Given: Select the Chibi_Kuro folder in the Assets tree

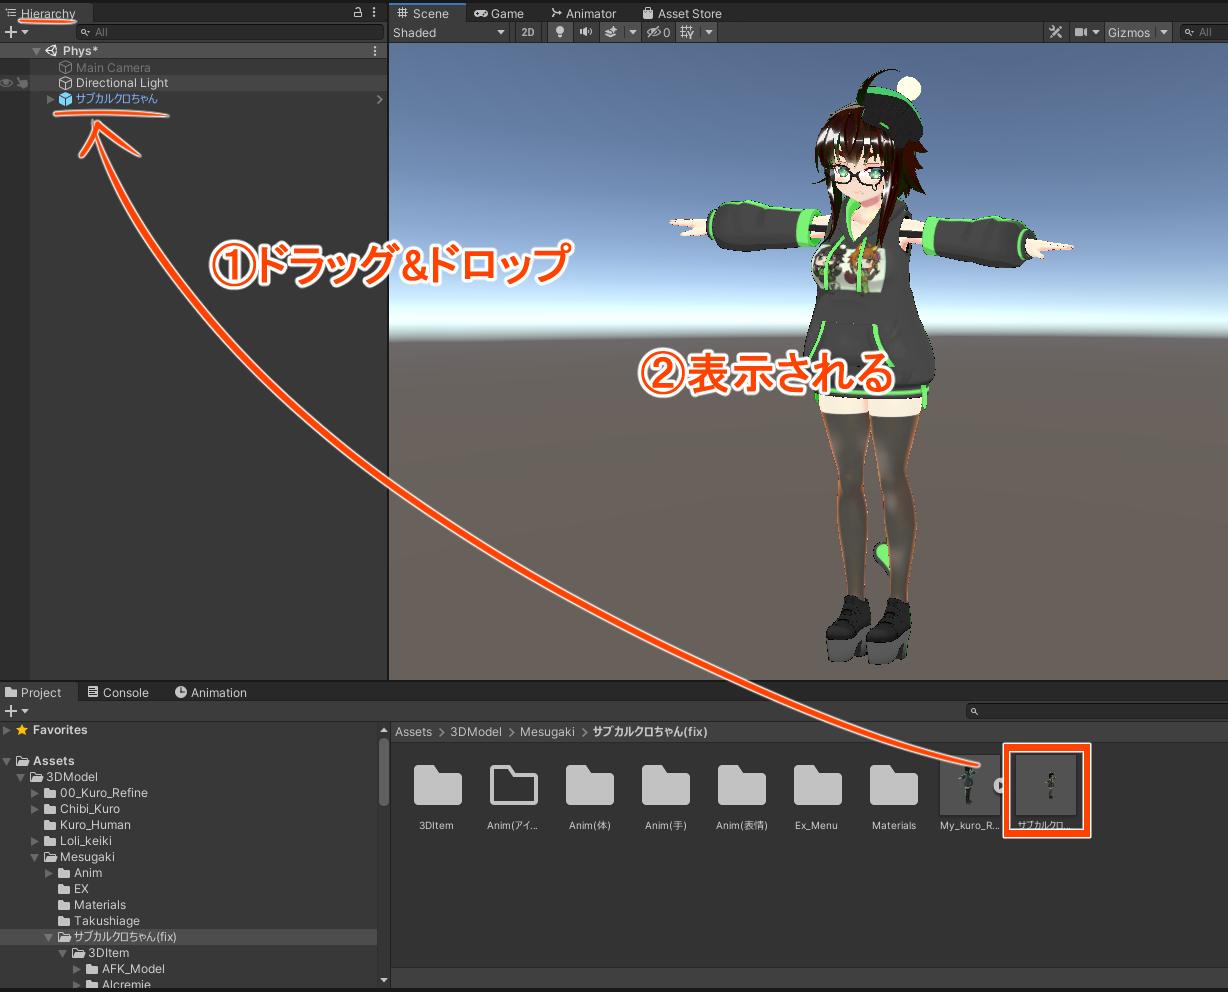Looking at the screenshot, I should pos(90,809).
